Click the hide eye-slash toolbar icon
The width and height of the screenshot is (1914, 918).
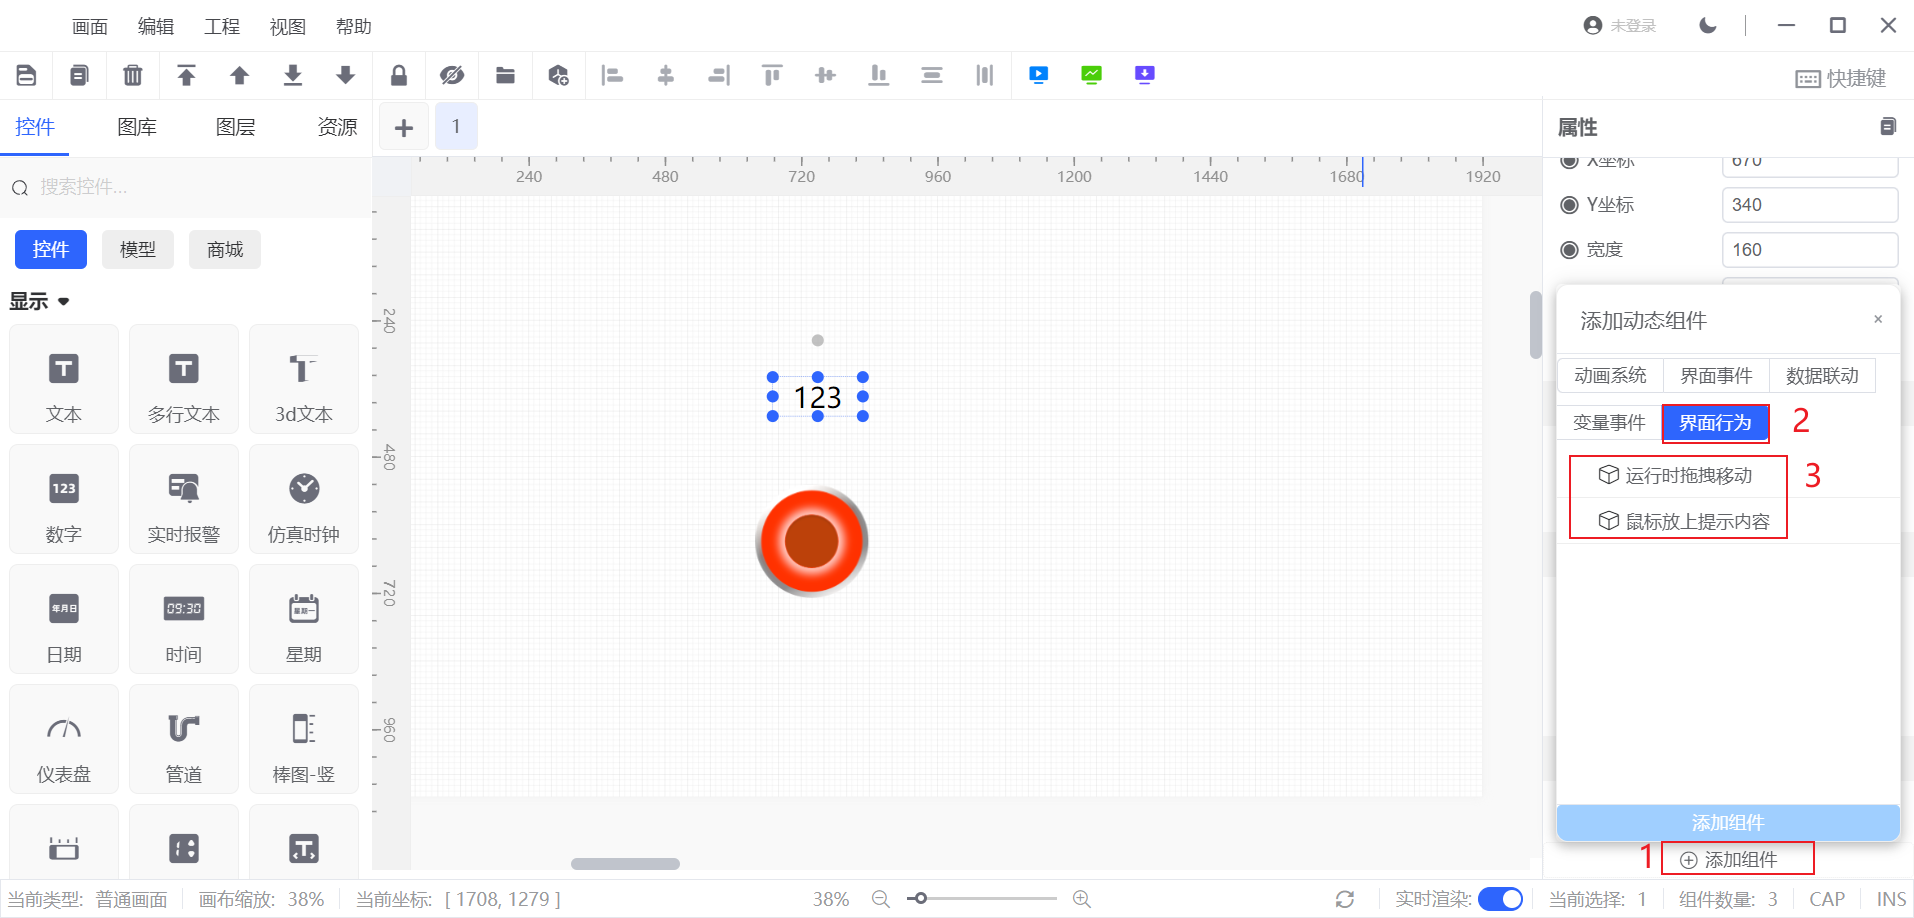click(x=452, y=75)
